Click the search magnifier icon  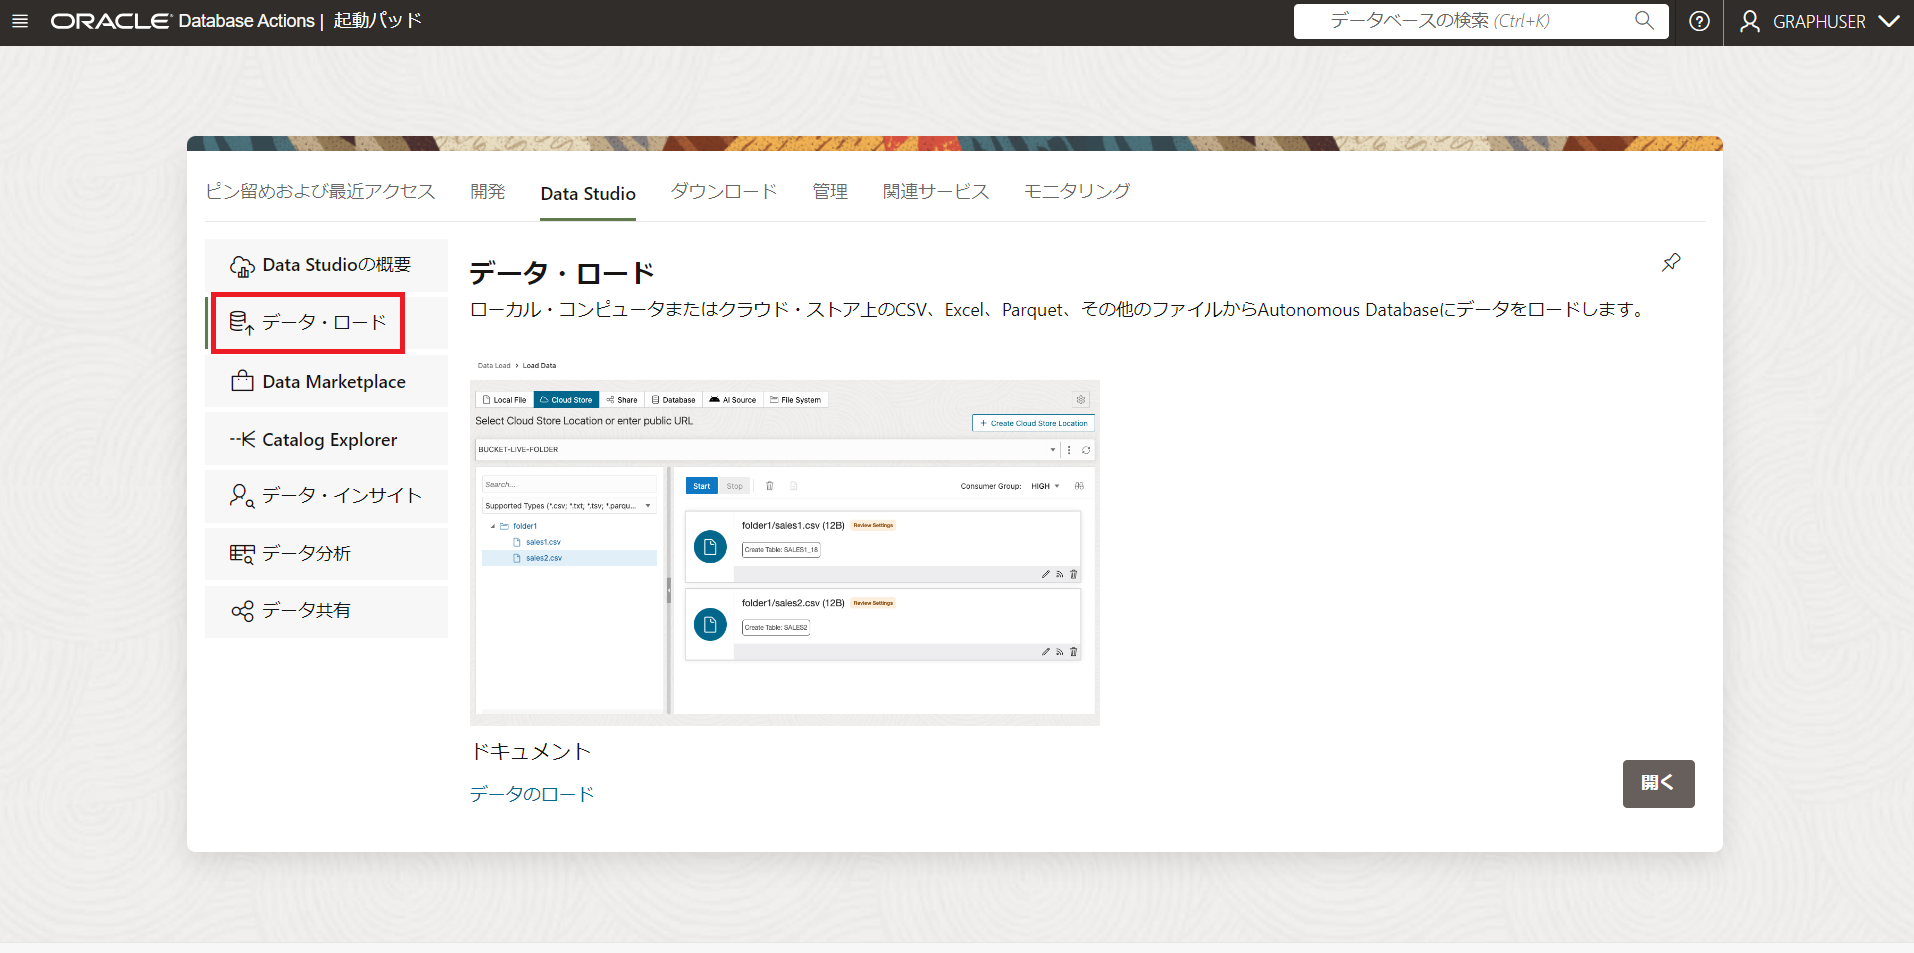[1644, 21]
